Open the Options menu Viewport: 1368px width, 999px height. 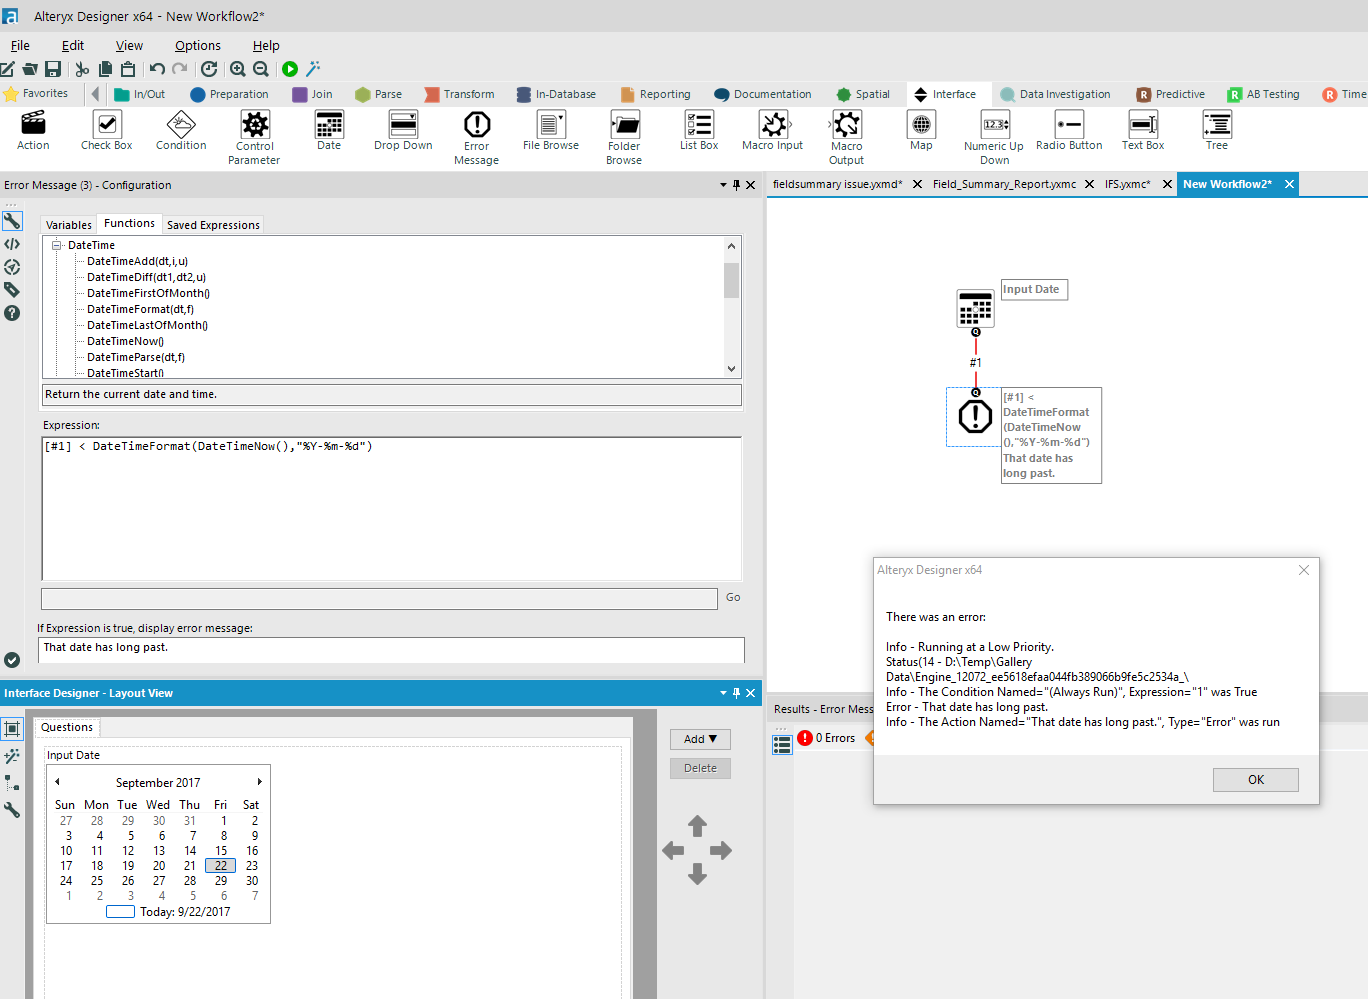197,45
